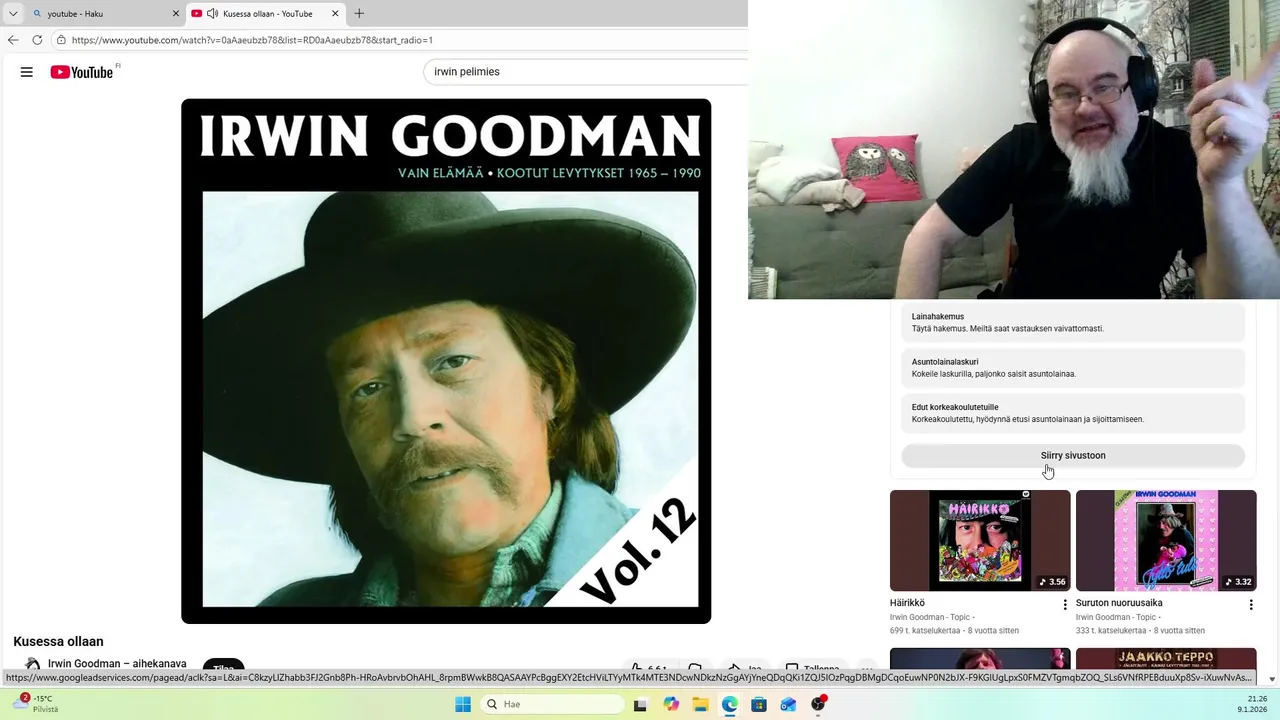Mute the tab via its speaker icon
The height and width of the screenshot is (720, 1280).
(x=212, y=14)
